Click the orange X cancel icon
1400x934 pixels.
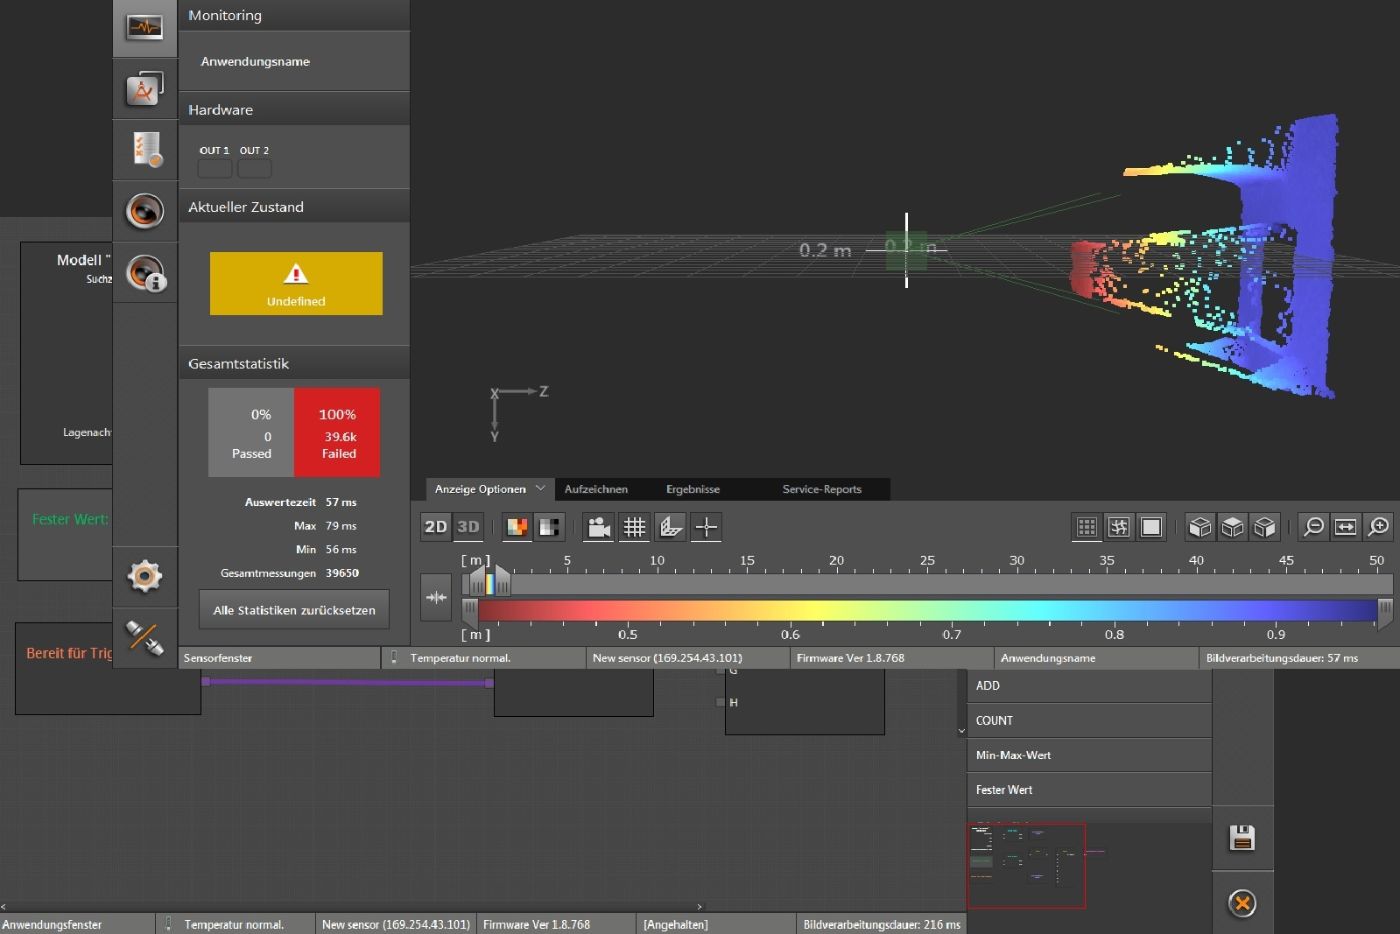click(x=1242, y=904)
